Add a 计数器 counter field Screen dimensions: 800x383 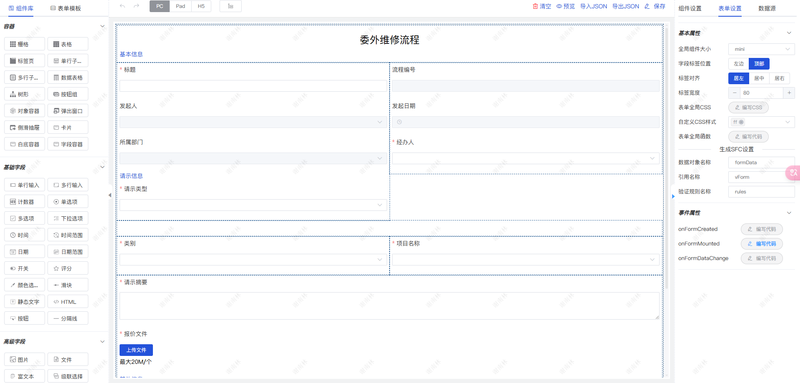click(24, 201)
